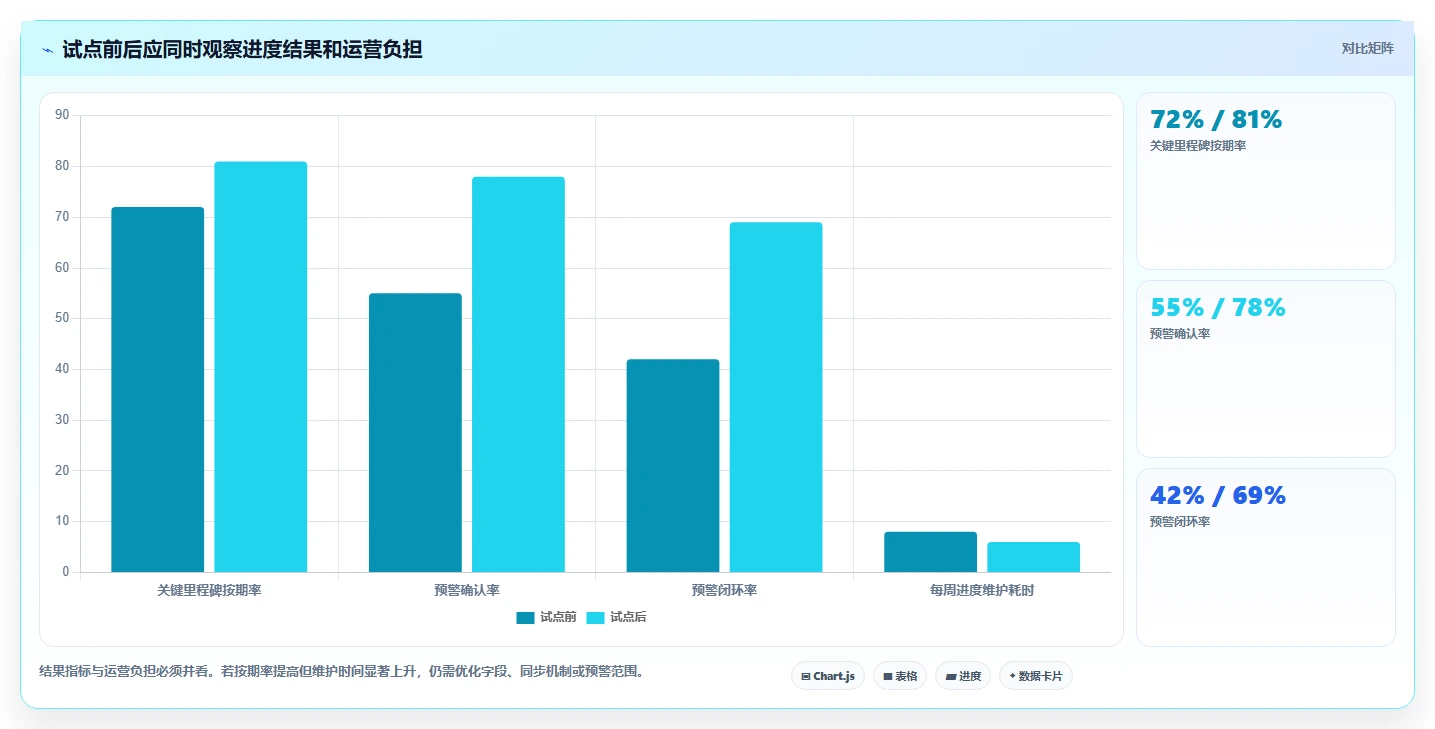The width and height of the screenshot is (1435, 729).
Task: Click the 试点后 bar for 预警确认率
Action: (x=518, y=375)
